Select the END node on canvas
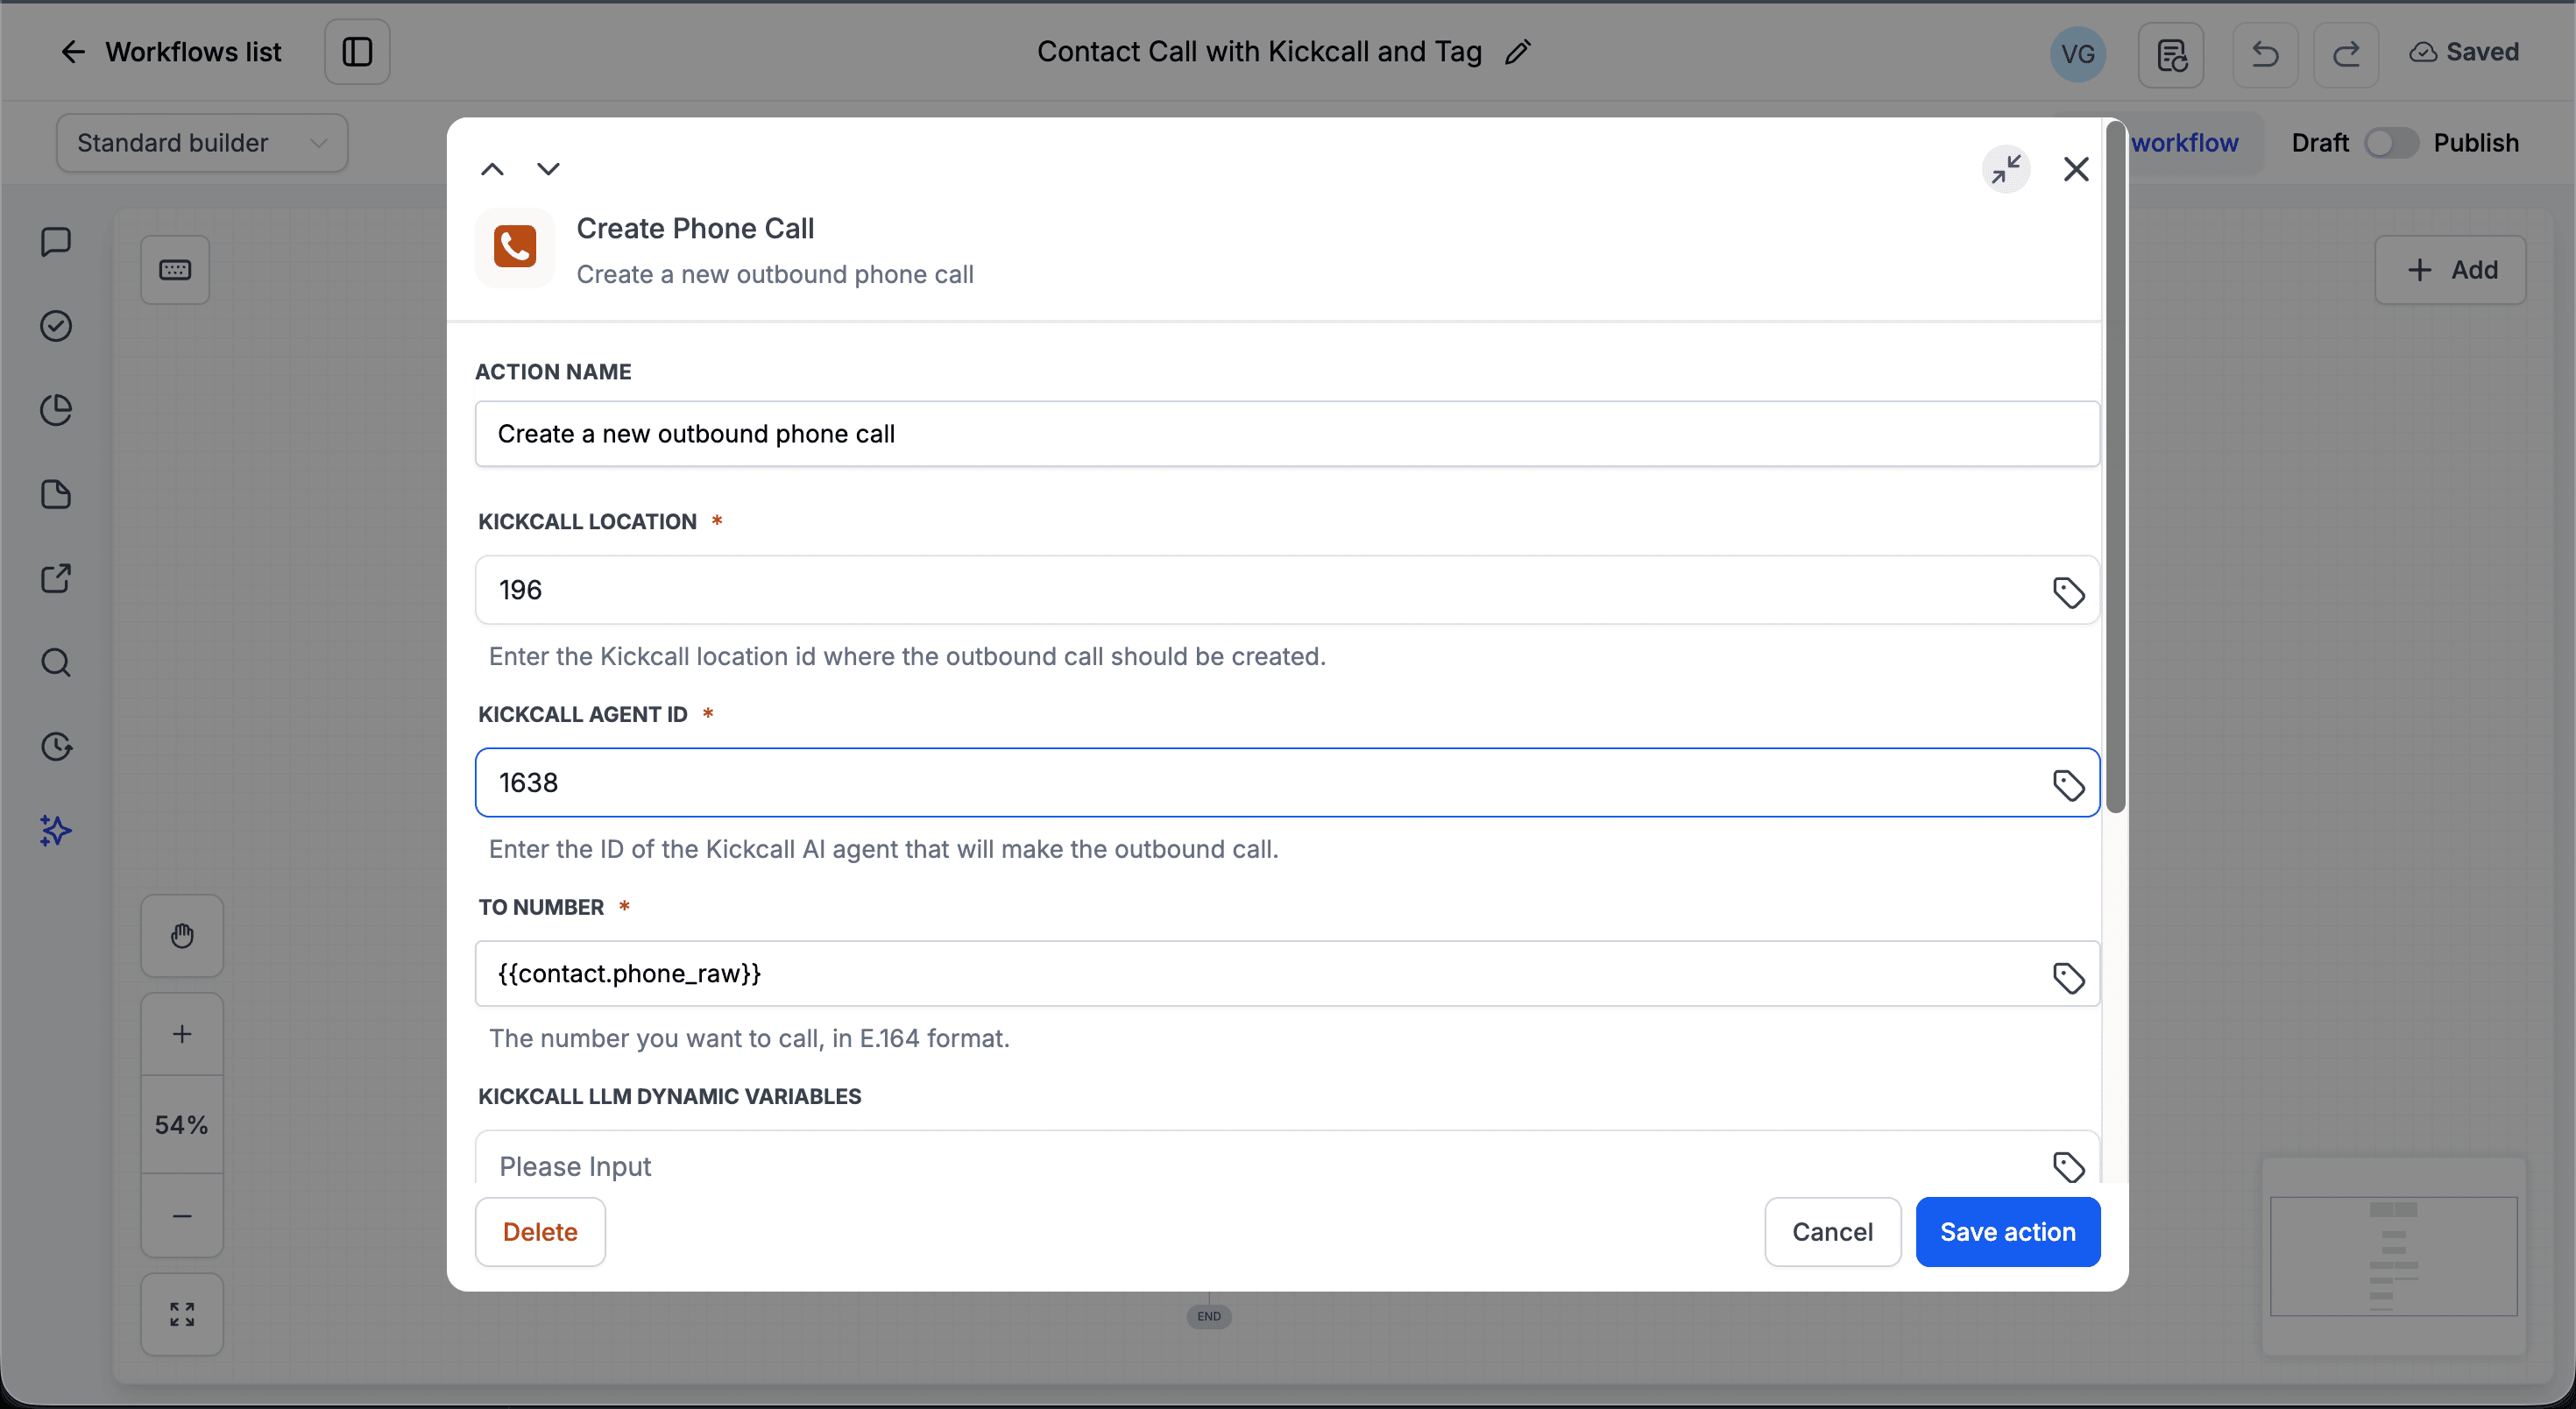This screenshot has height=1409, width=2576. point(1209,1316)
